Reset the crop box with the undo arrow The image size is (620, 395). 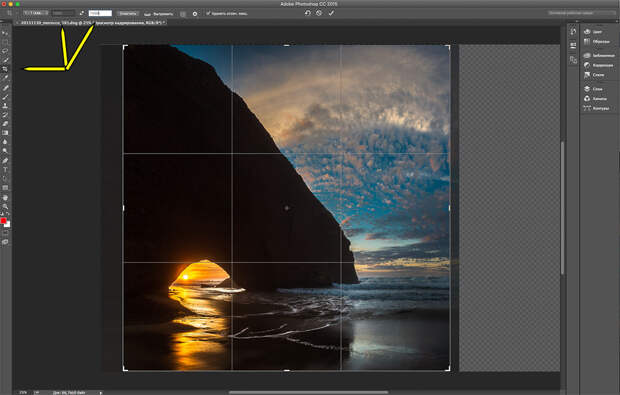tap(307, 13)
